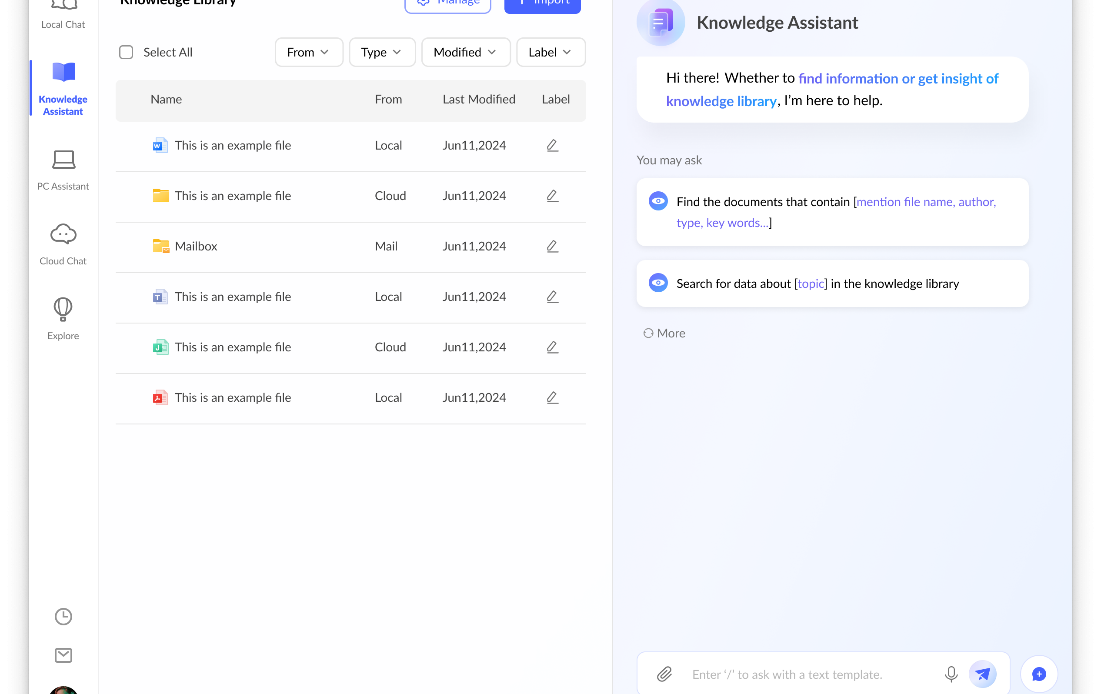Switch to Cloud Chat in sidebar
Image resolution: width=1101 pixels, height=694 pixels.
(x=63, y=243)
